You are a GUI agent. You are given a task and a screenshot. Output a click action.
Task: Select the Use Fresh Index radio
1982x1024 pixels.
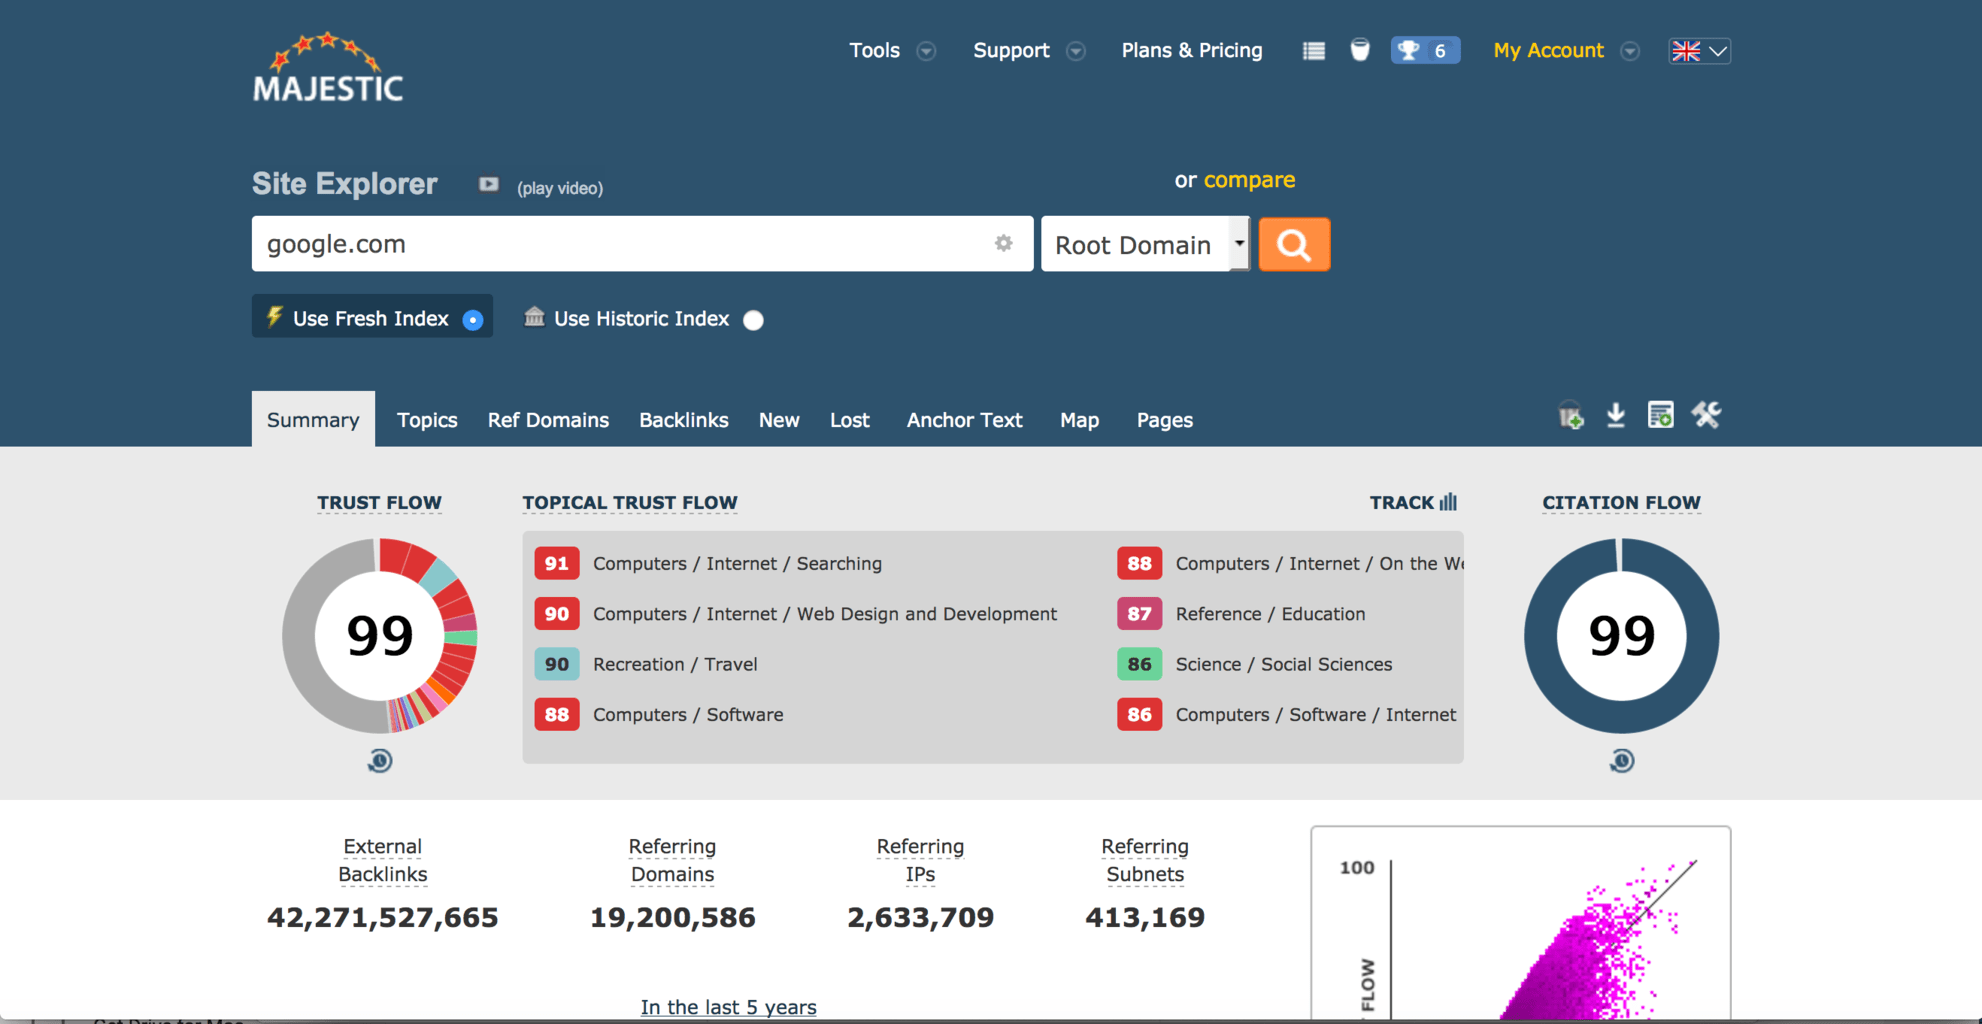point(473,320)
